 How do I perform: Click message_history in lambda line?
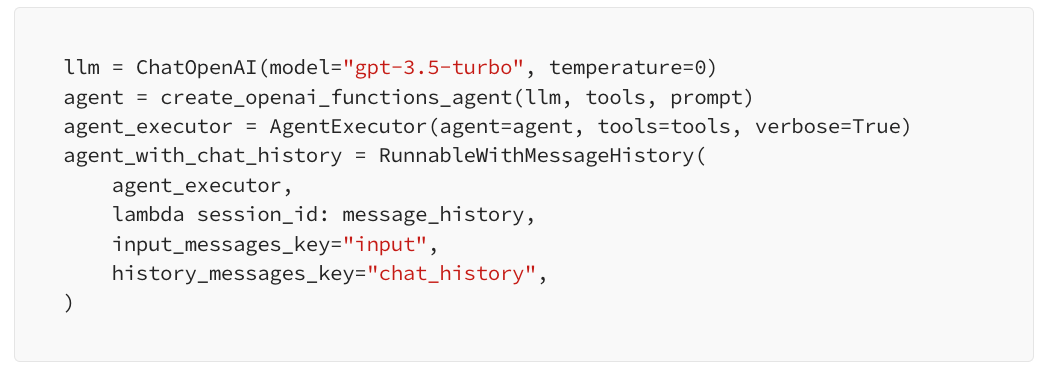(x=433, y=215)
